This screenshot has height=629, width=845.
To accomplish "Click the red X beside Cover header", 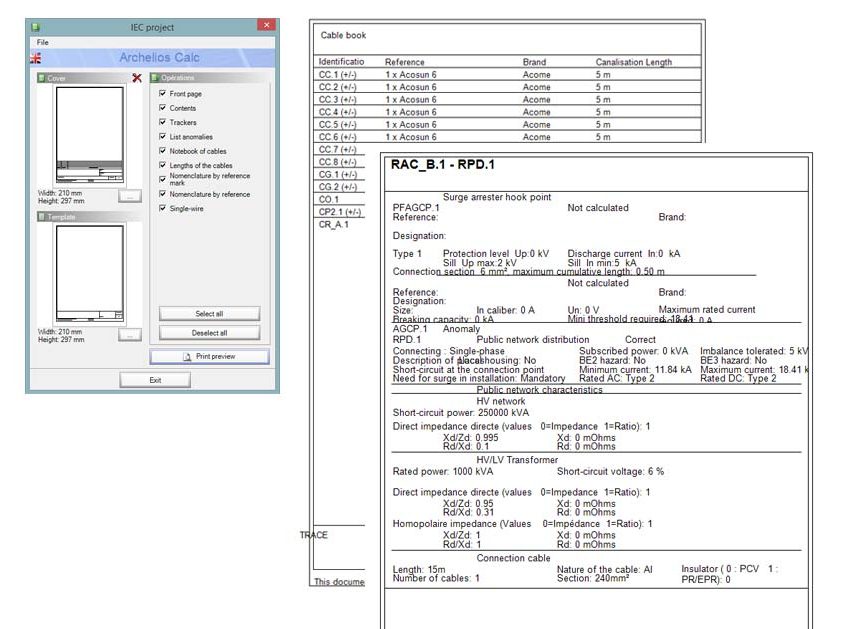I will click(137, 78).
